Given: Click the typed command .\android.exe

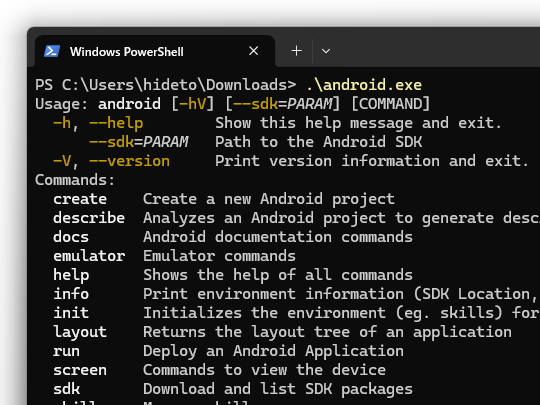Looking at the screenshot, I should click(364, 85).
